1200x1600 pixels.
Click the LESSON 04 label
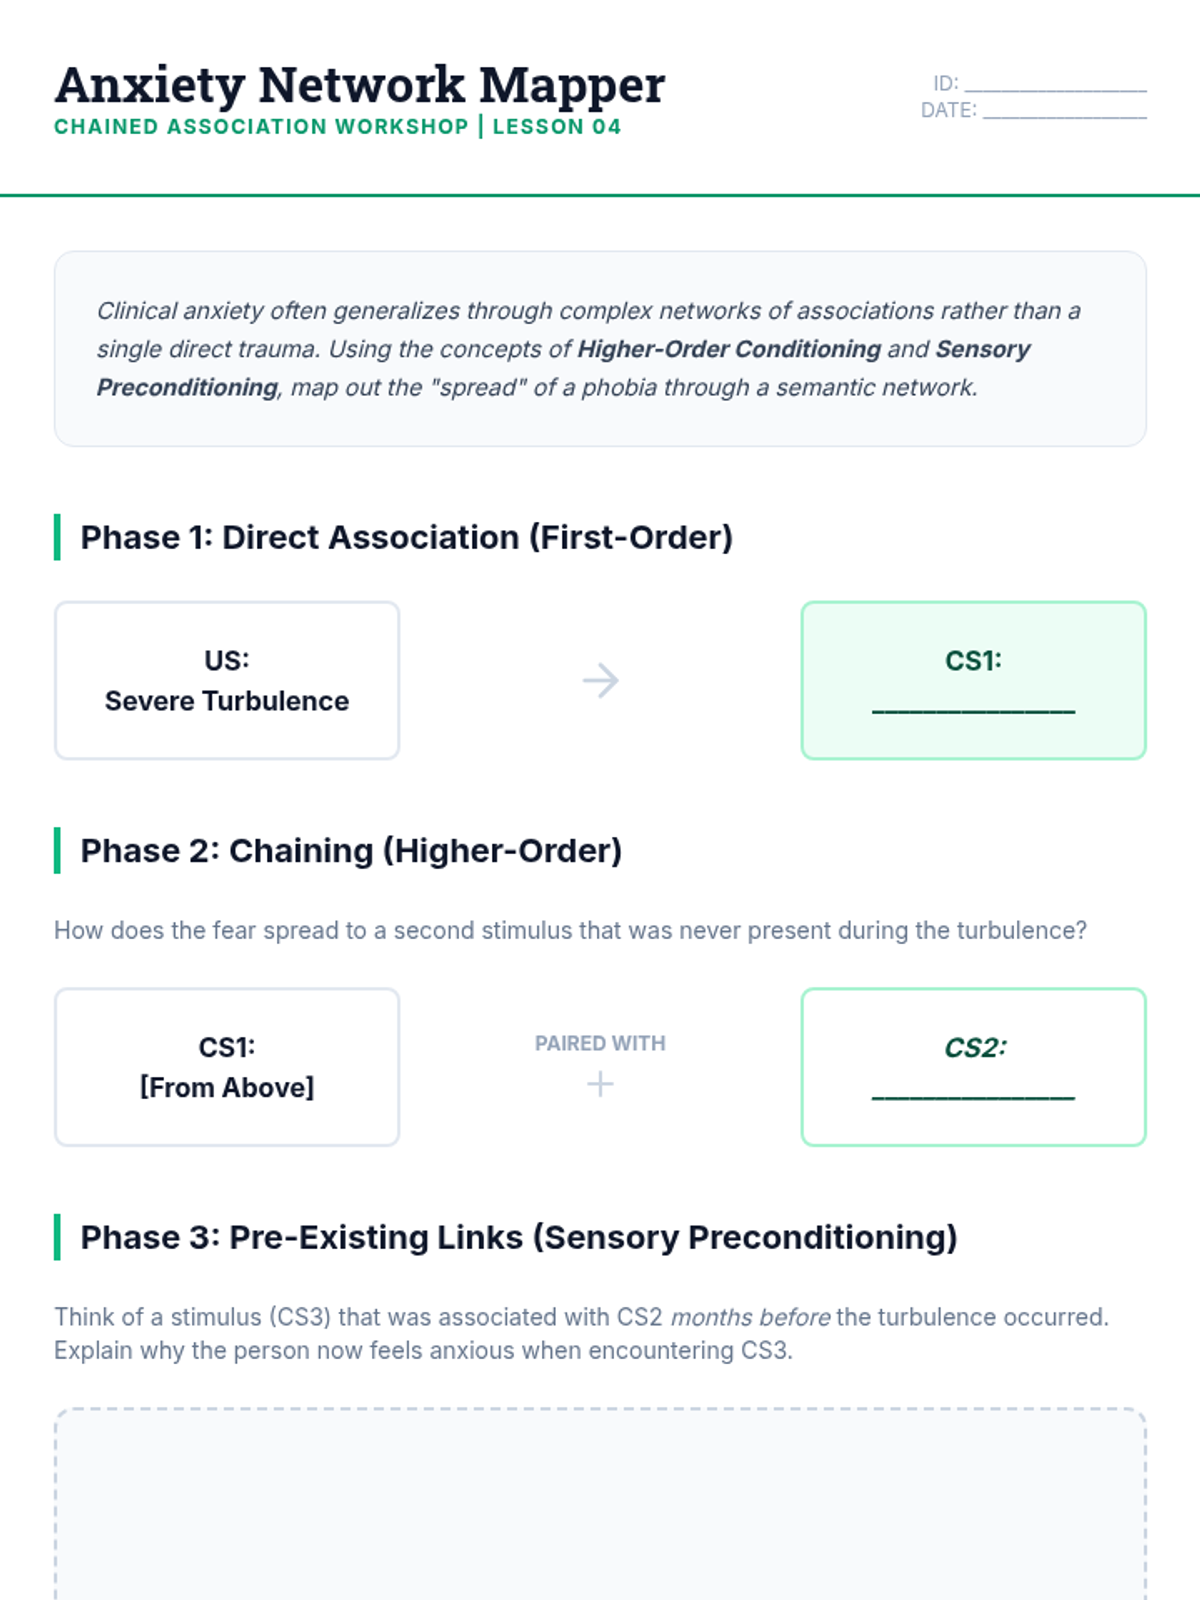(x=556, y=127)
